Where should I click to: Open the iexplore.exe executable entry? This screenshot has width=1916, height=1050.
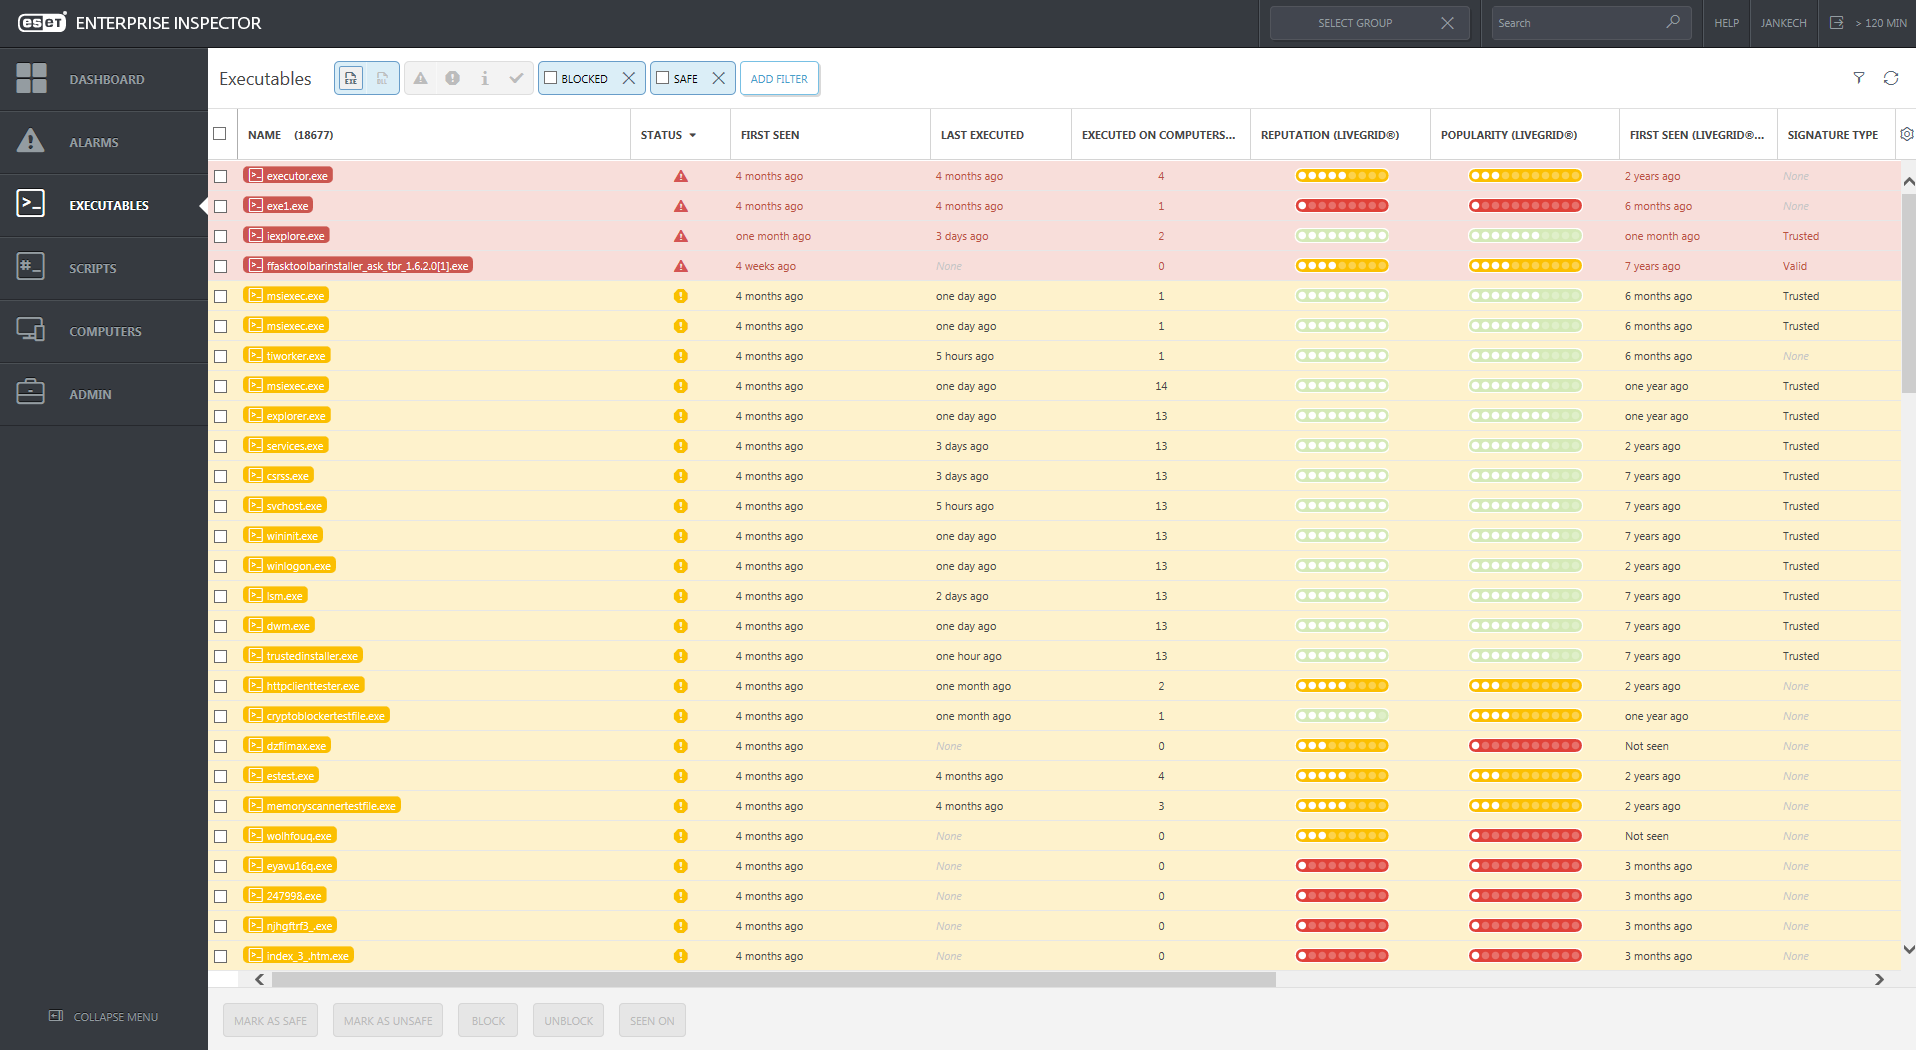295,236
